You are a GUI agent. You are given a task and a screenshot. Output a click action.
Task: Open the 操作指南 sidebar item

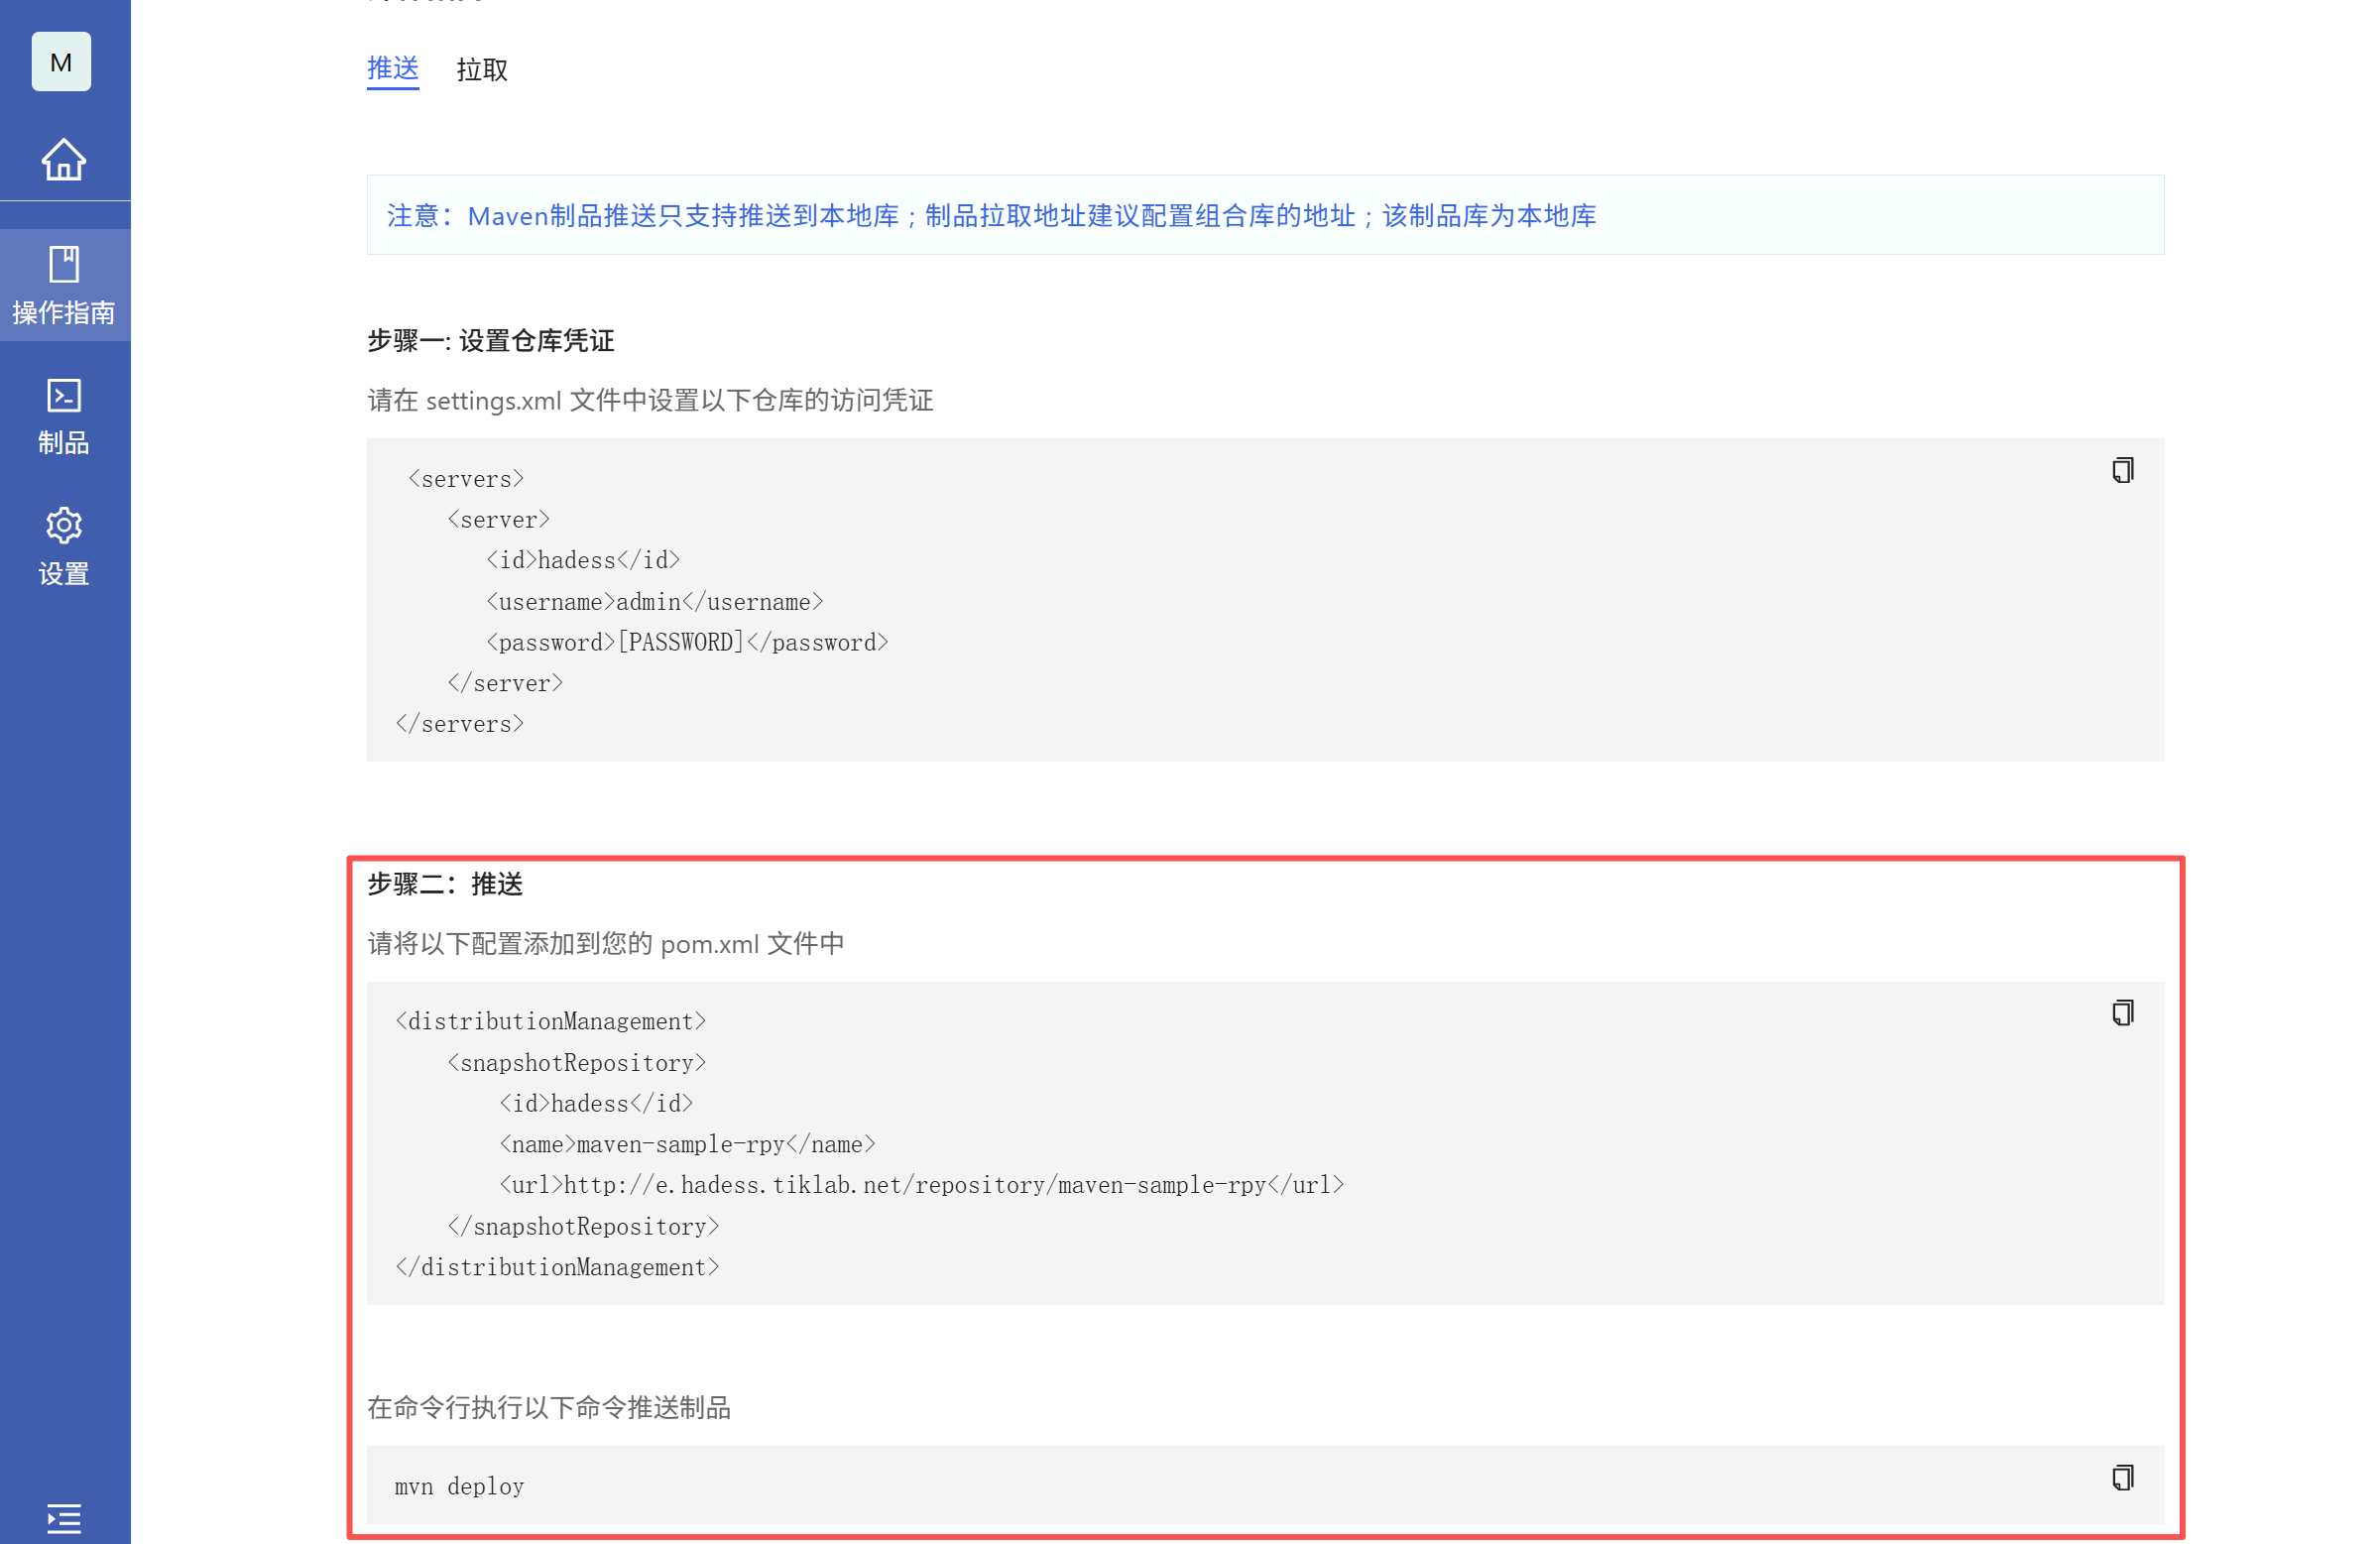[x=64, y=285]
